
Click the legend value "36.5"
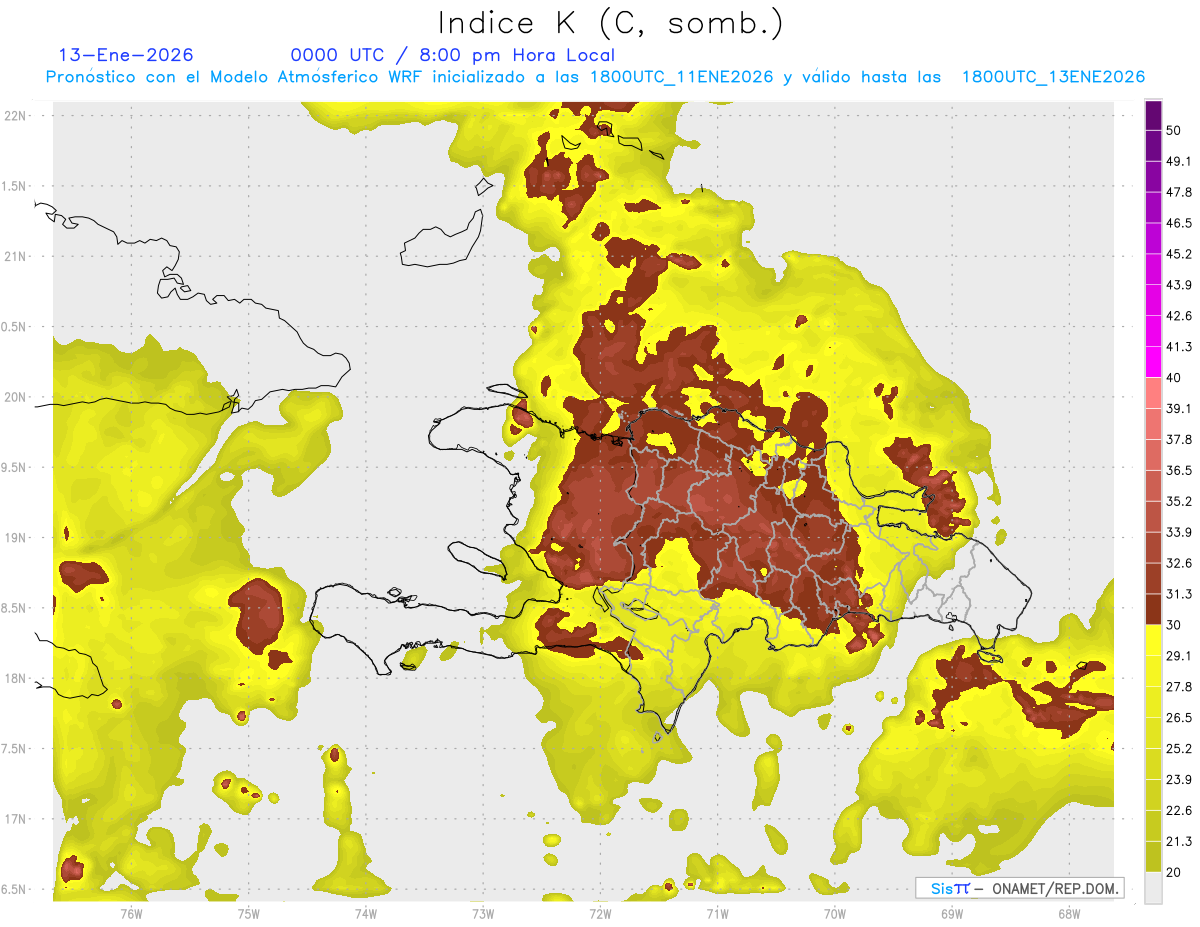1179,470
